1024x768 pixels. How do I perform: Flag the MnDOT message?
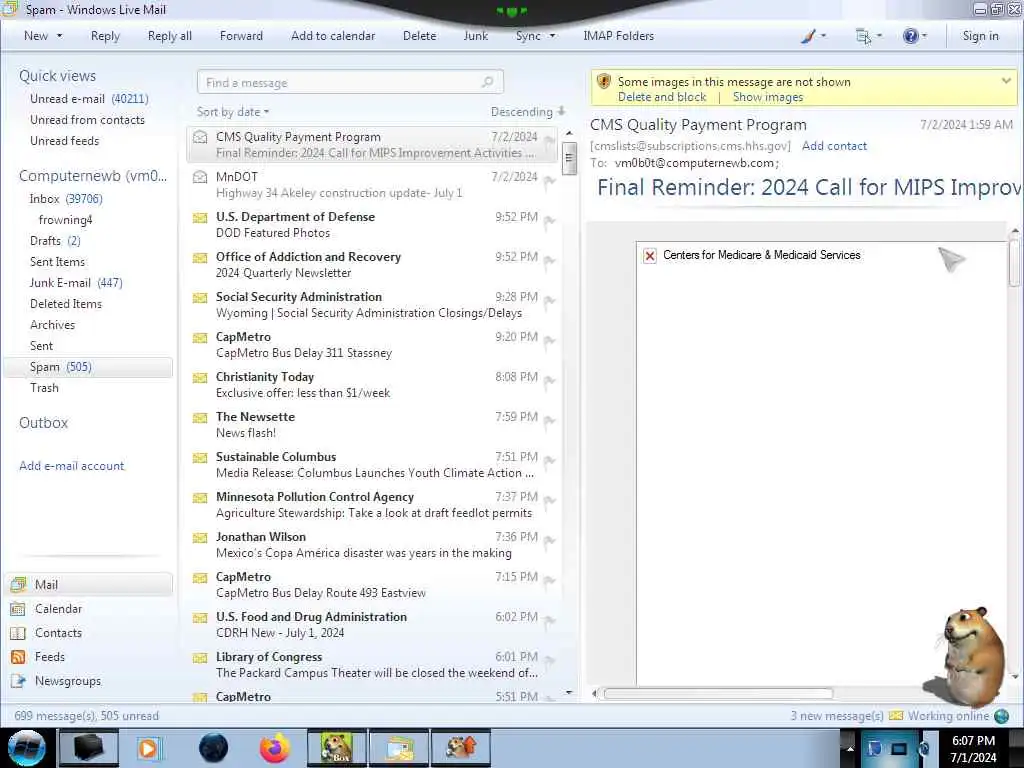[x=550, y=182]
